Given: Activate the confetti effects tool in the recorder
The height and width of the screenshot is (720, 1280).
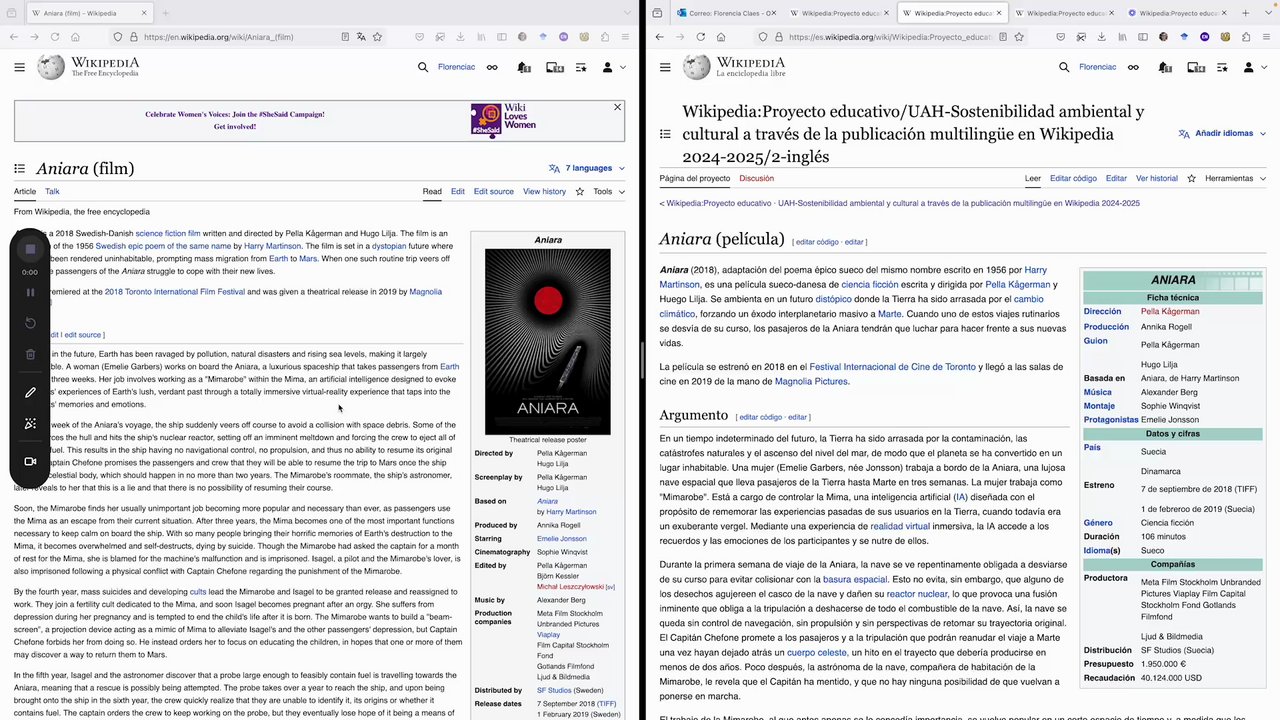Looking at the screenshot, I should tap(30, 424).
